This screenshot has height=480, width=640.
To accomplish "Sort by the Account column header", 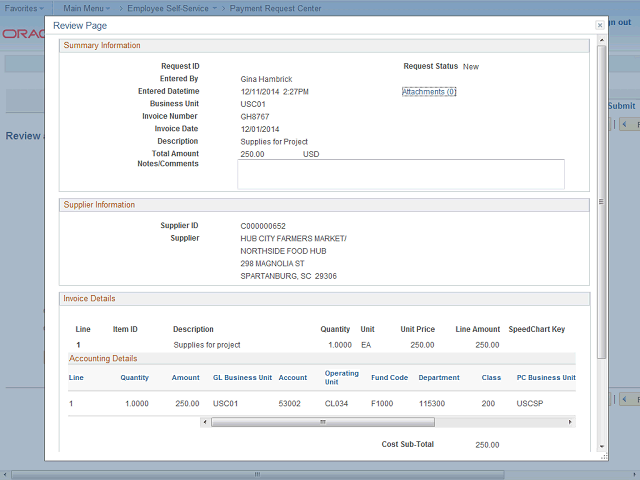I will 293,378.
